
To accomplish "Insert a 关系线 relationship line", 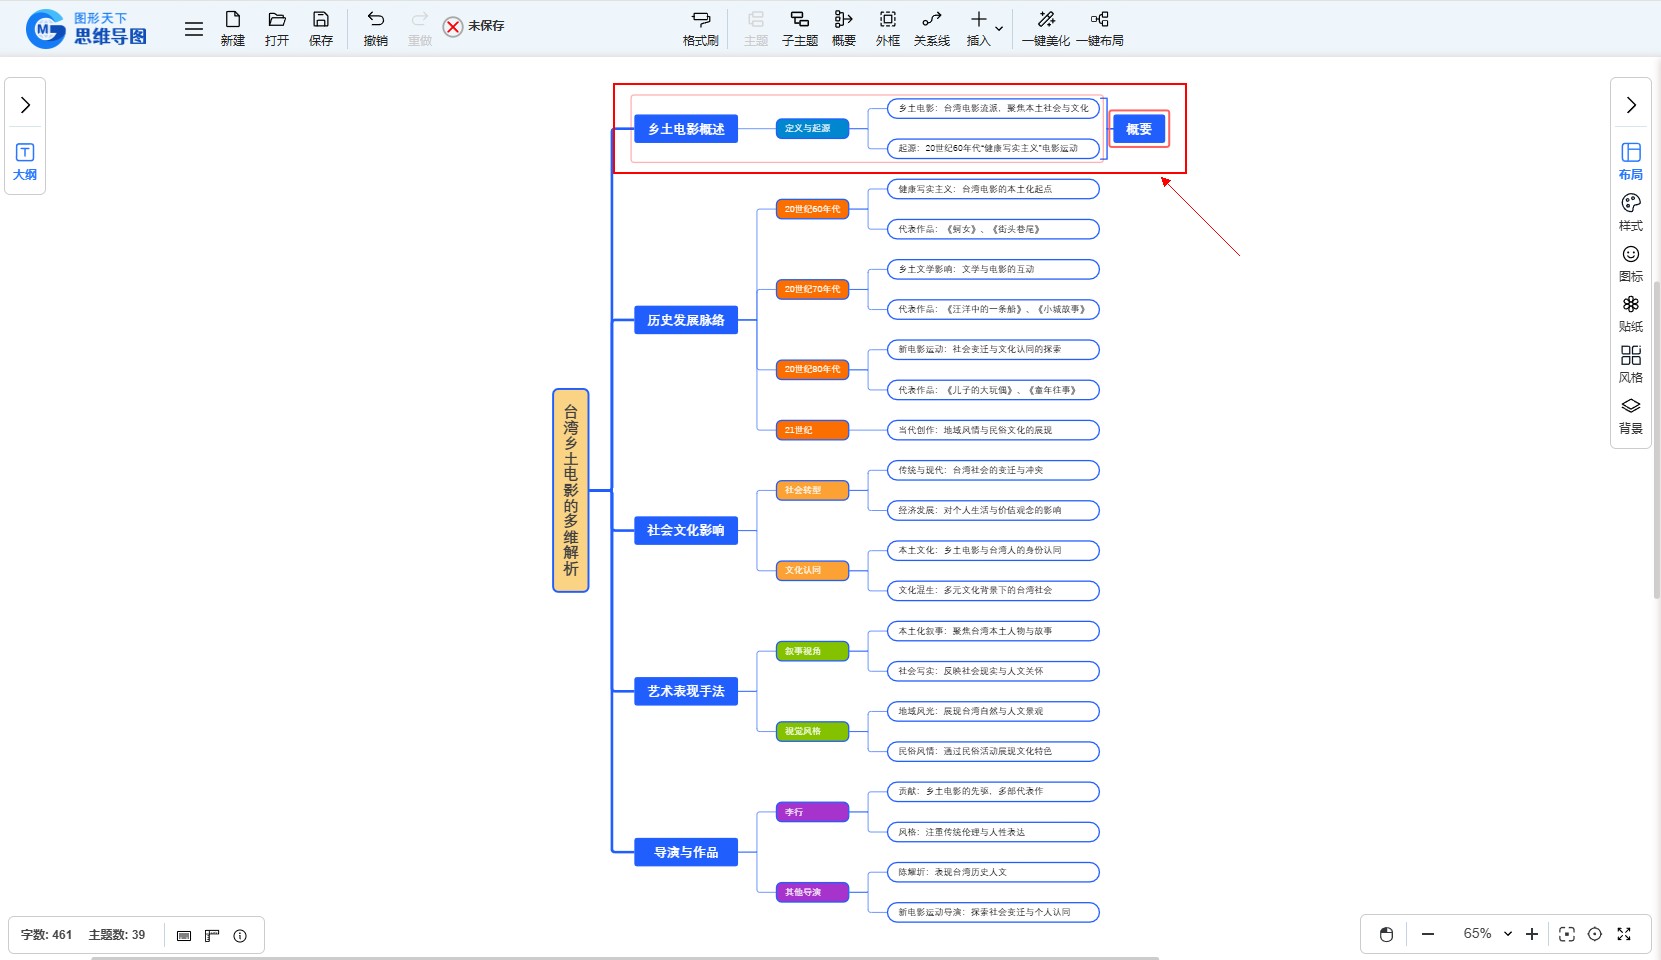I will click(x=931, y=28).
